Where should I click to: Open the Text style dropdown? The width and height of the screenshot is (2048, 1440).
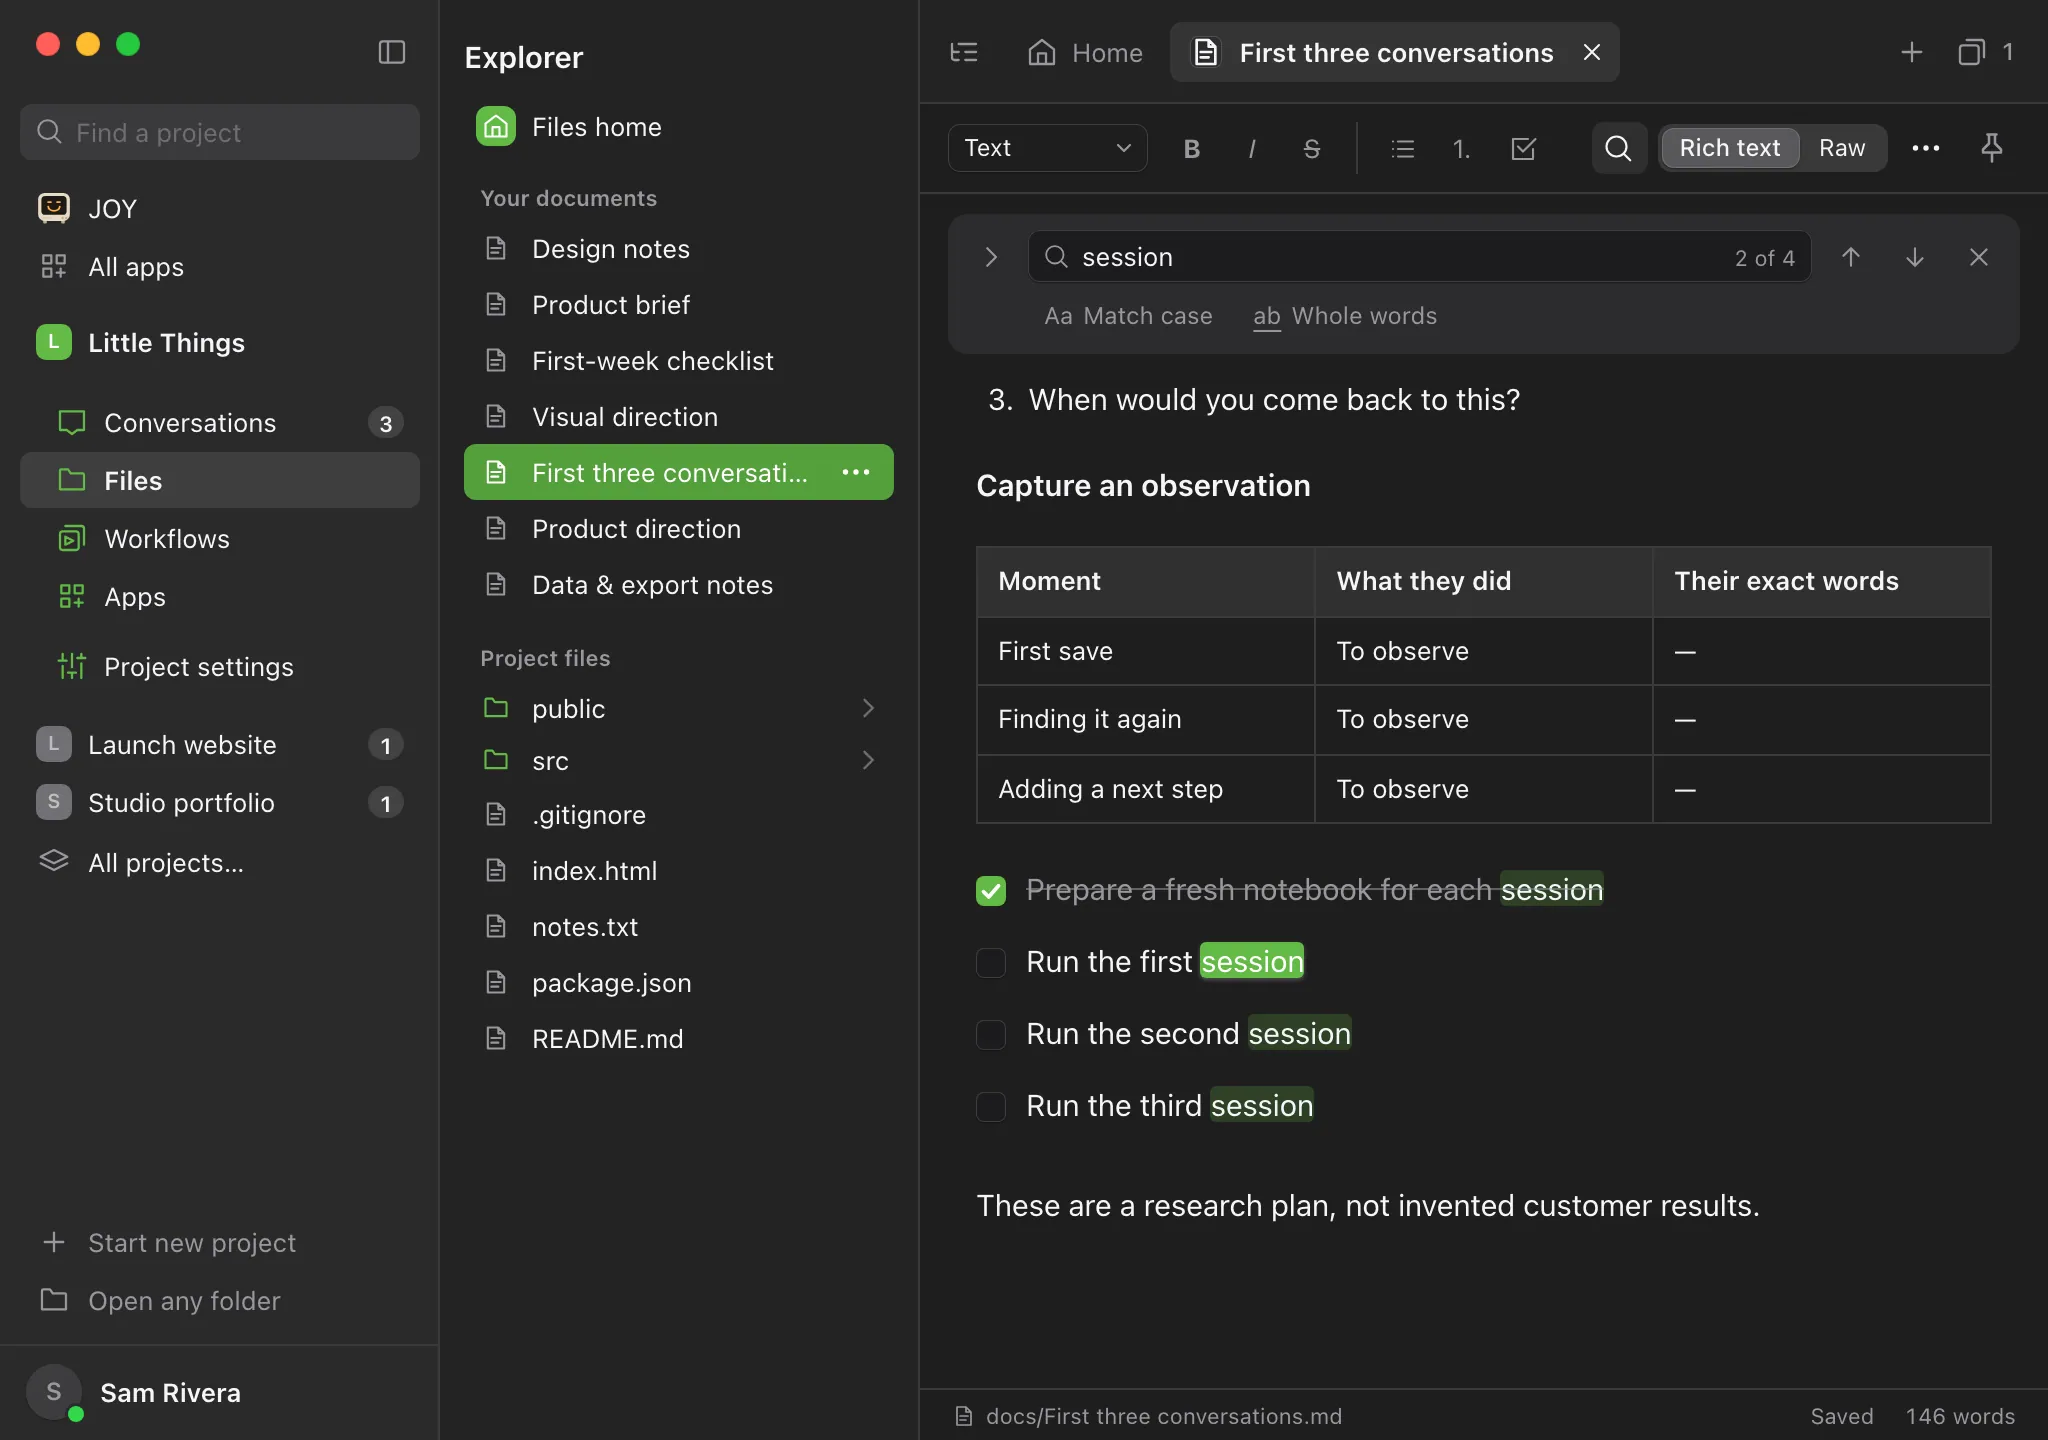(x=1047, y=148)
